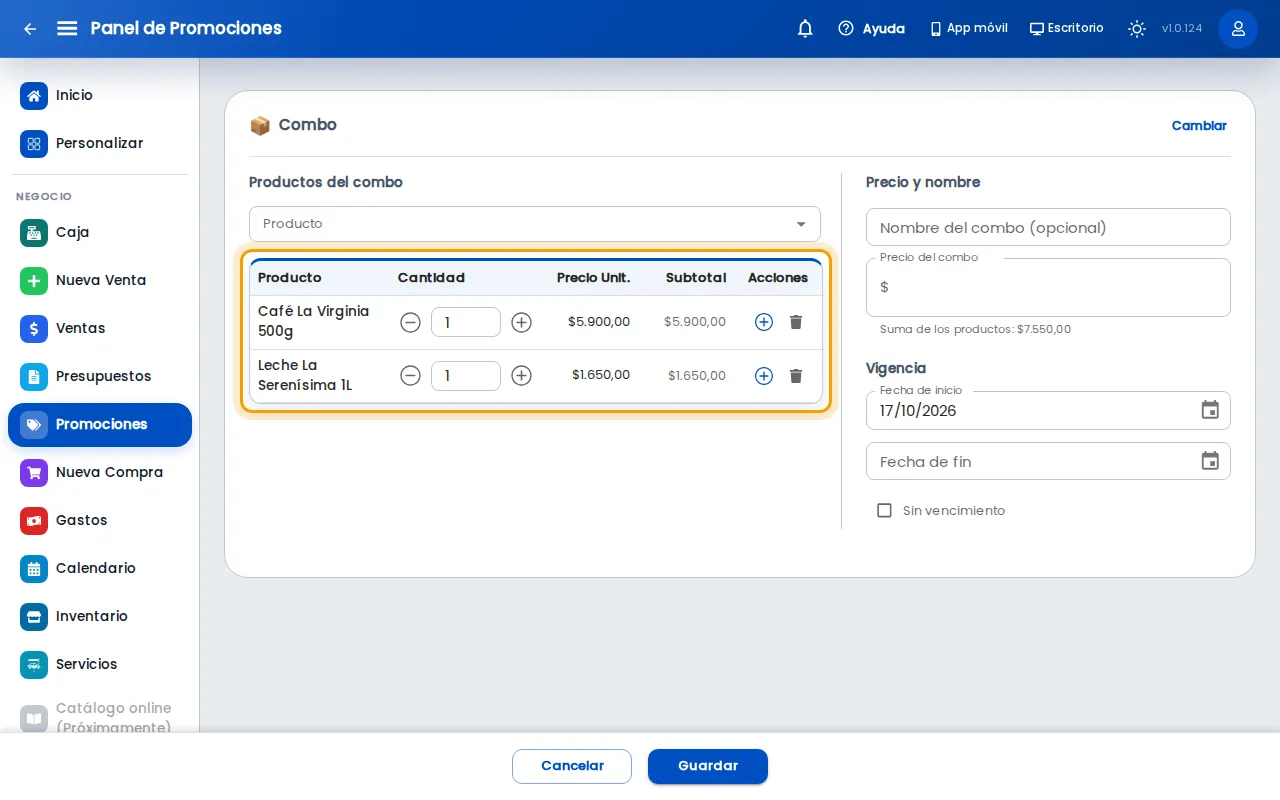Open calendar picker for Fecha de inicio
1280x800 pixels.
tap(1210, 410)
